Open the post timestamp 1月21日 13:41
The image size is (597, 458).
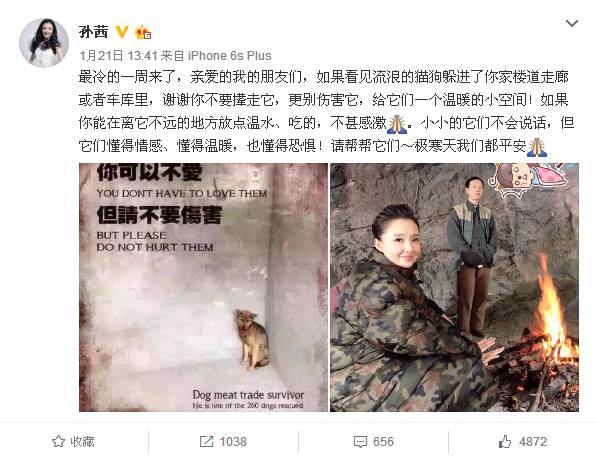118,56
